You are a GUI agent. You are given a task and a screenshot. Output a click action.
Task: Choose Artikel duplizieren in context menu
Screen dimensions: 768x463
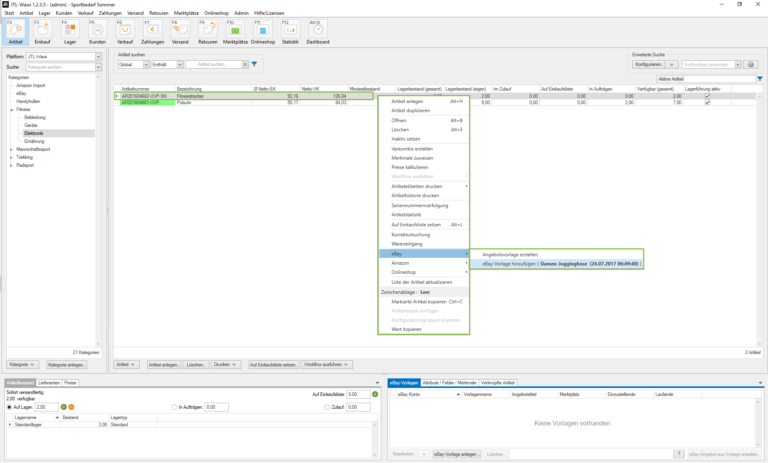[x=412, y=110]
